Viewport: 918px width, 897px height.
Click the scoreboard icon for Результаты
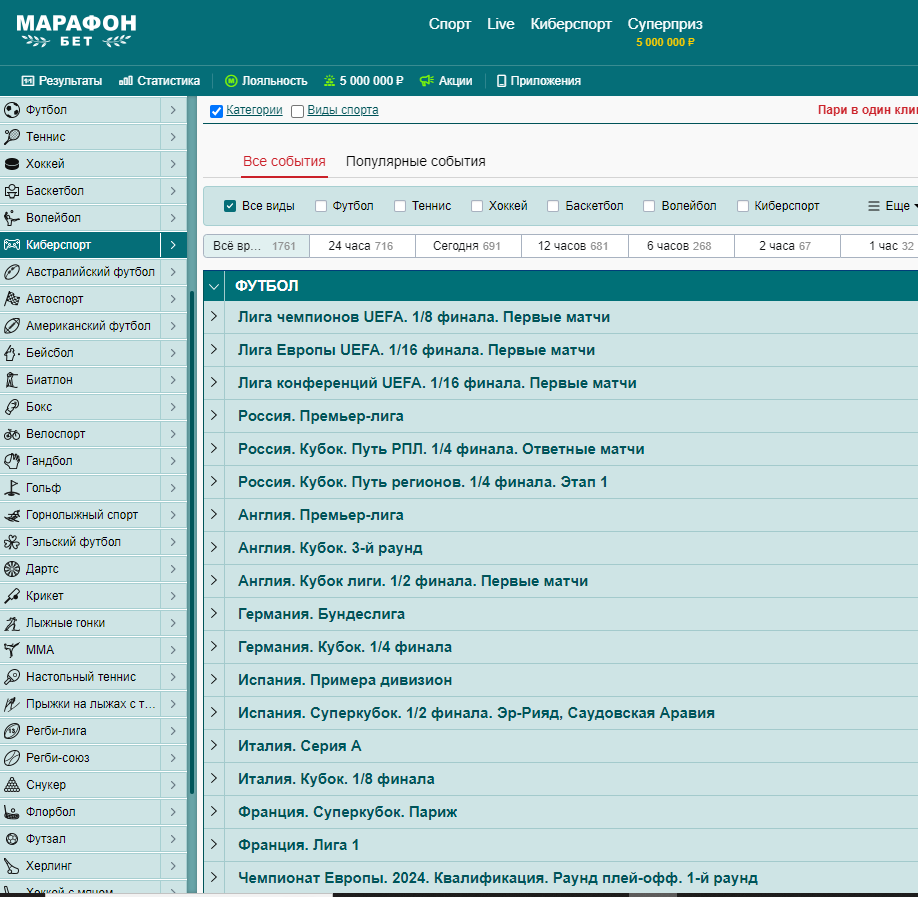pos(28,81)
